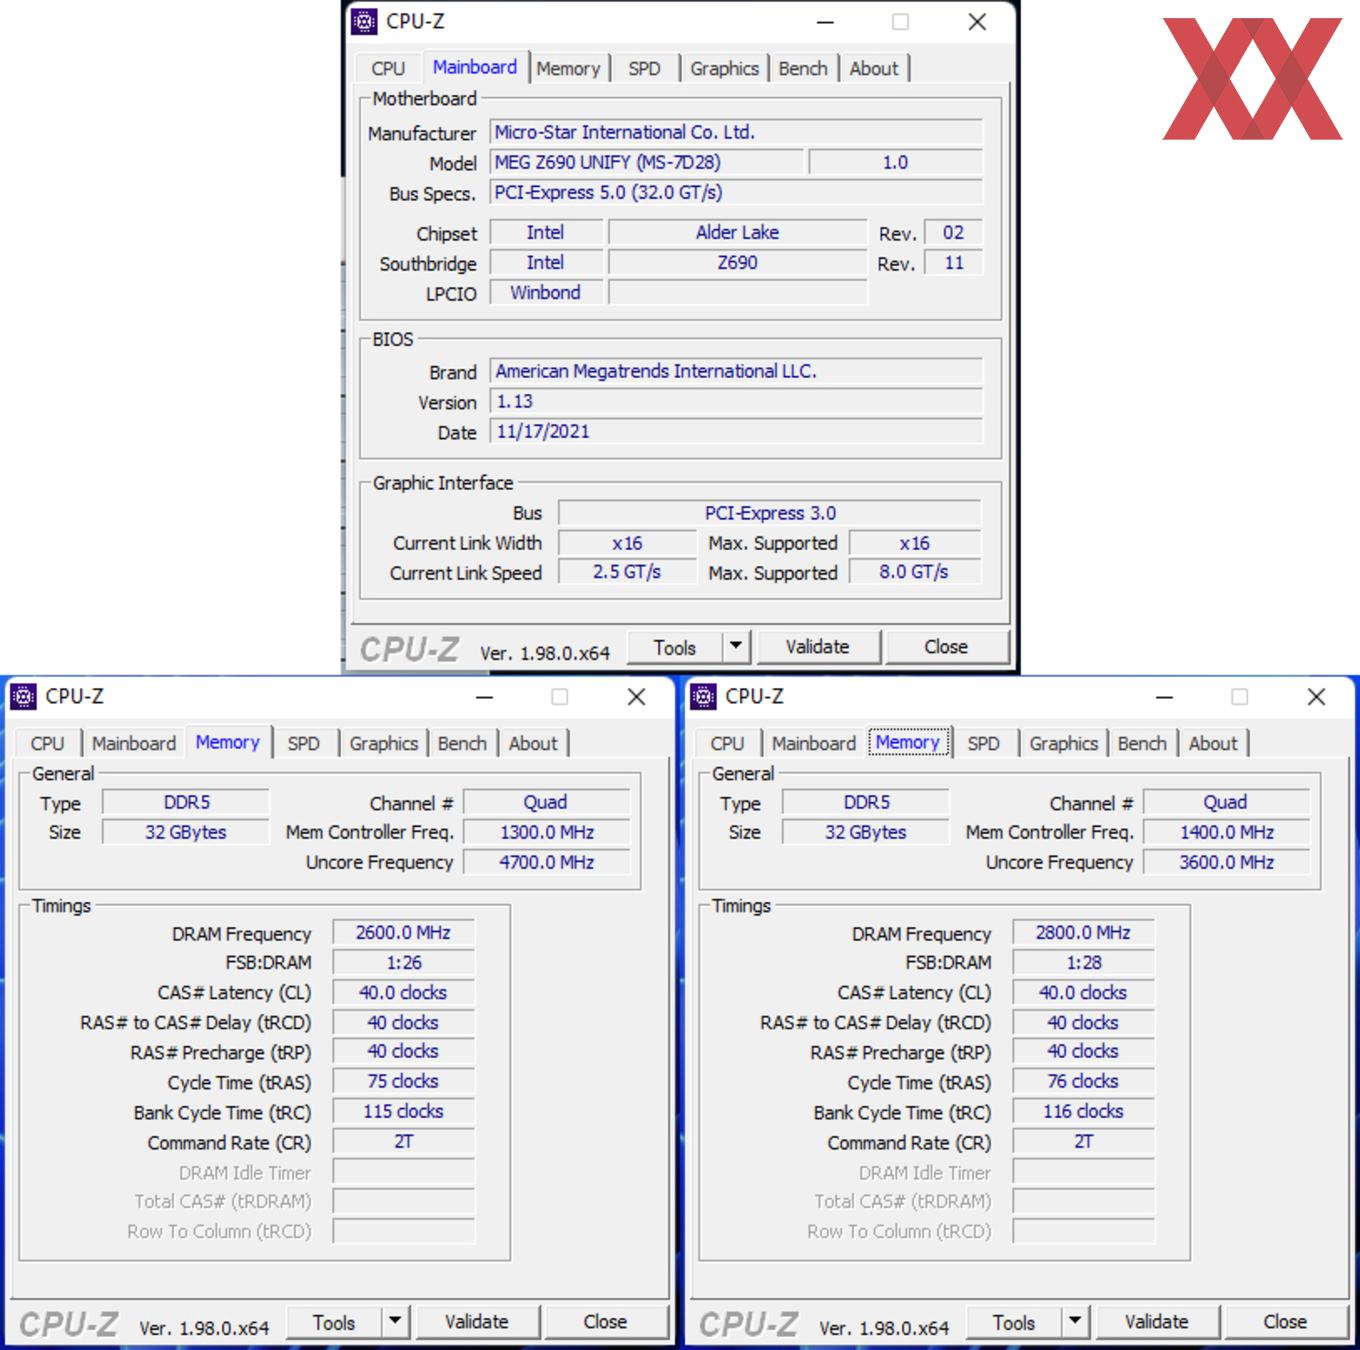Click Tools button in top Mainboard window
Image resolution: width=1360 pixels, height=1350 pixels.
point(675,647)
